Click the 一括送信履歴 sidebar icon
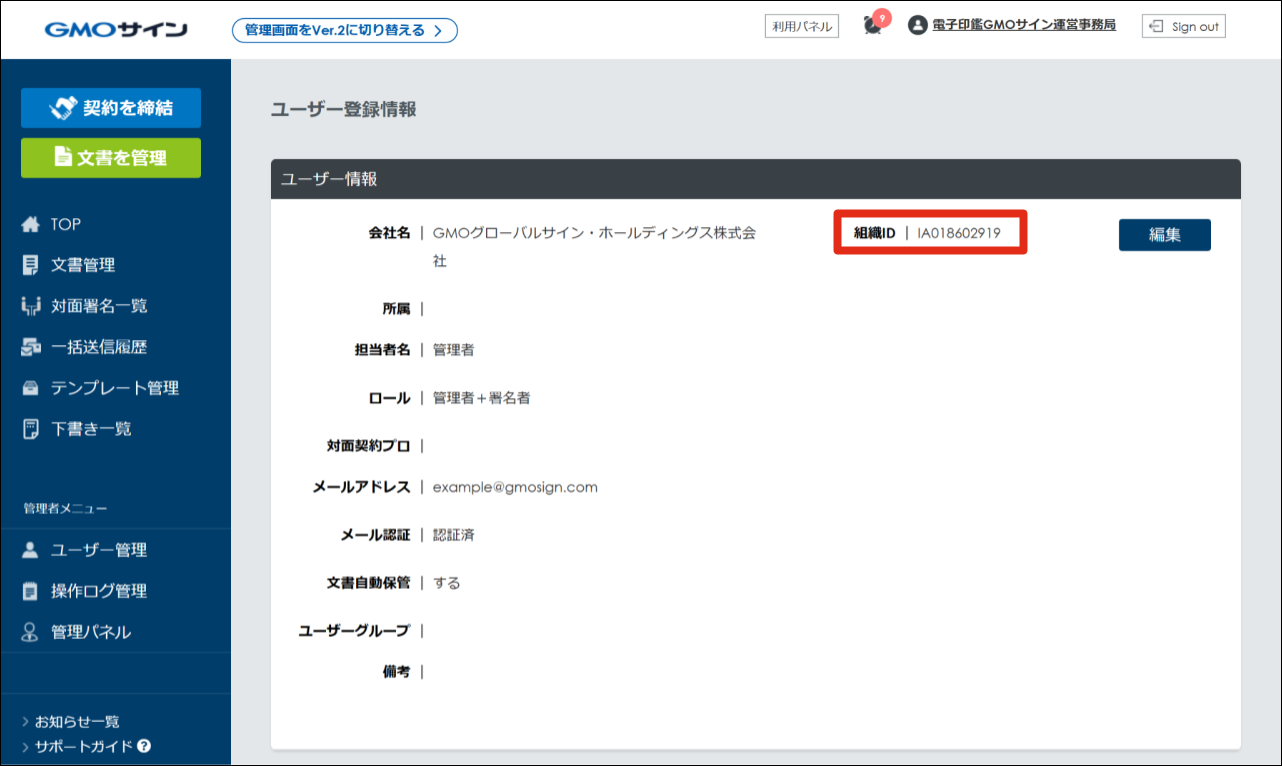 click(x=30, y=347)
